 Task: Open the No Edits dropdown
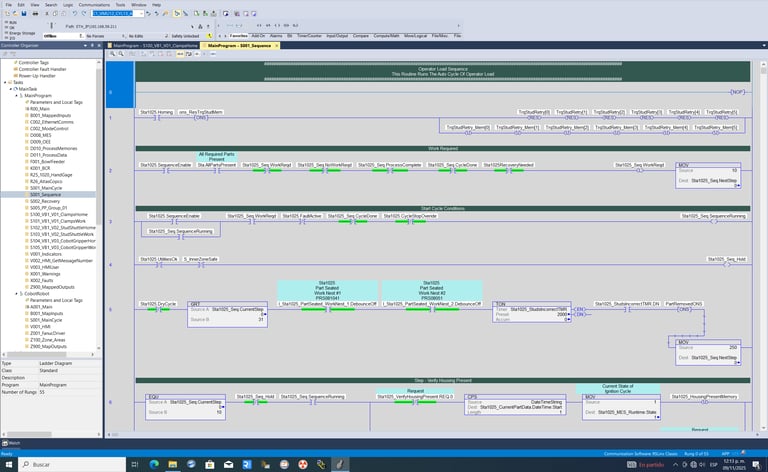pyautogui.click(x=166, y=36)
